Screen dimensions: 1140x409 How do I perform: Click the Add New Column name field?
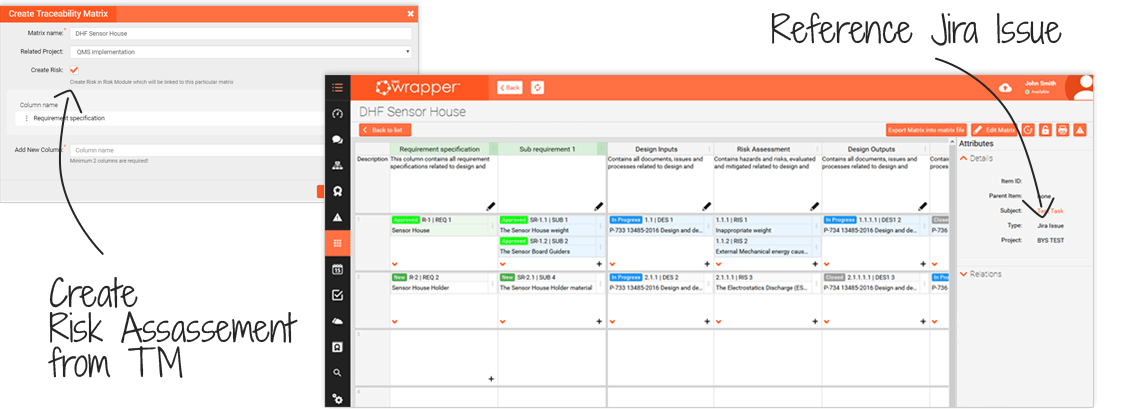pyautogui.click(x=196, y=150)
